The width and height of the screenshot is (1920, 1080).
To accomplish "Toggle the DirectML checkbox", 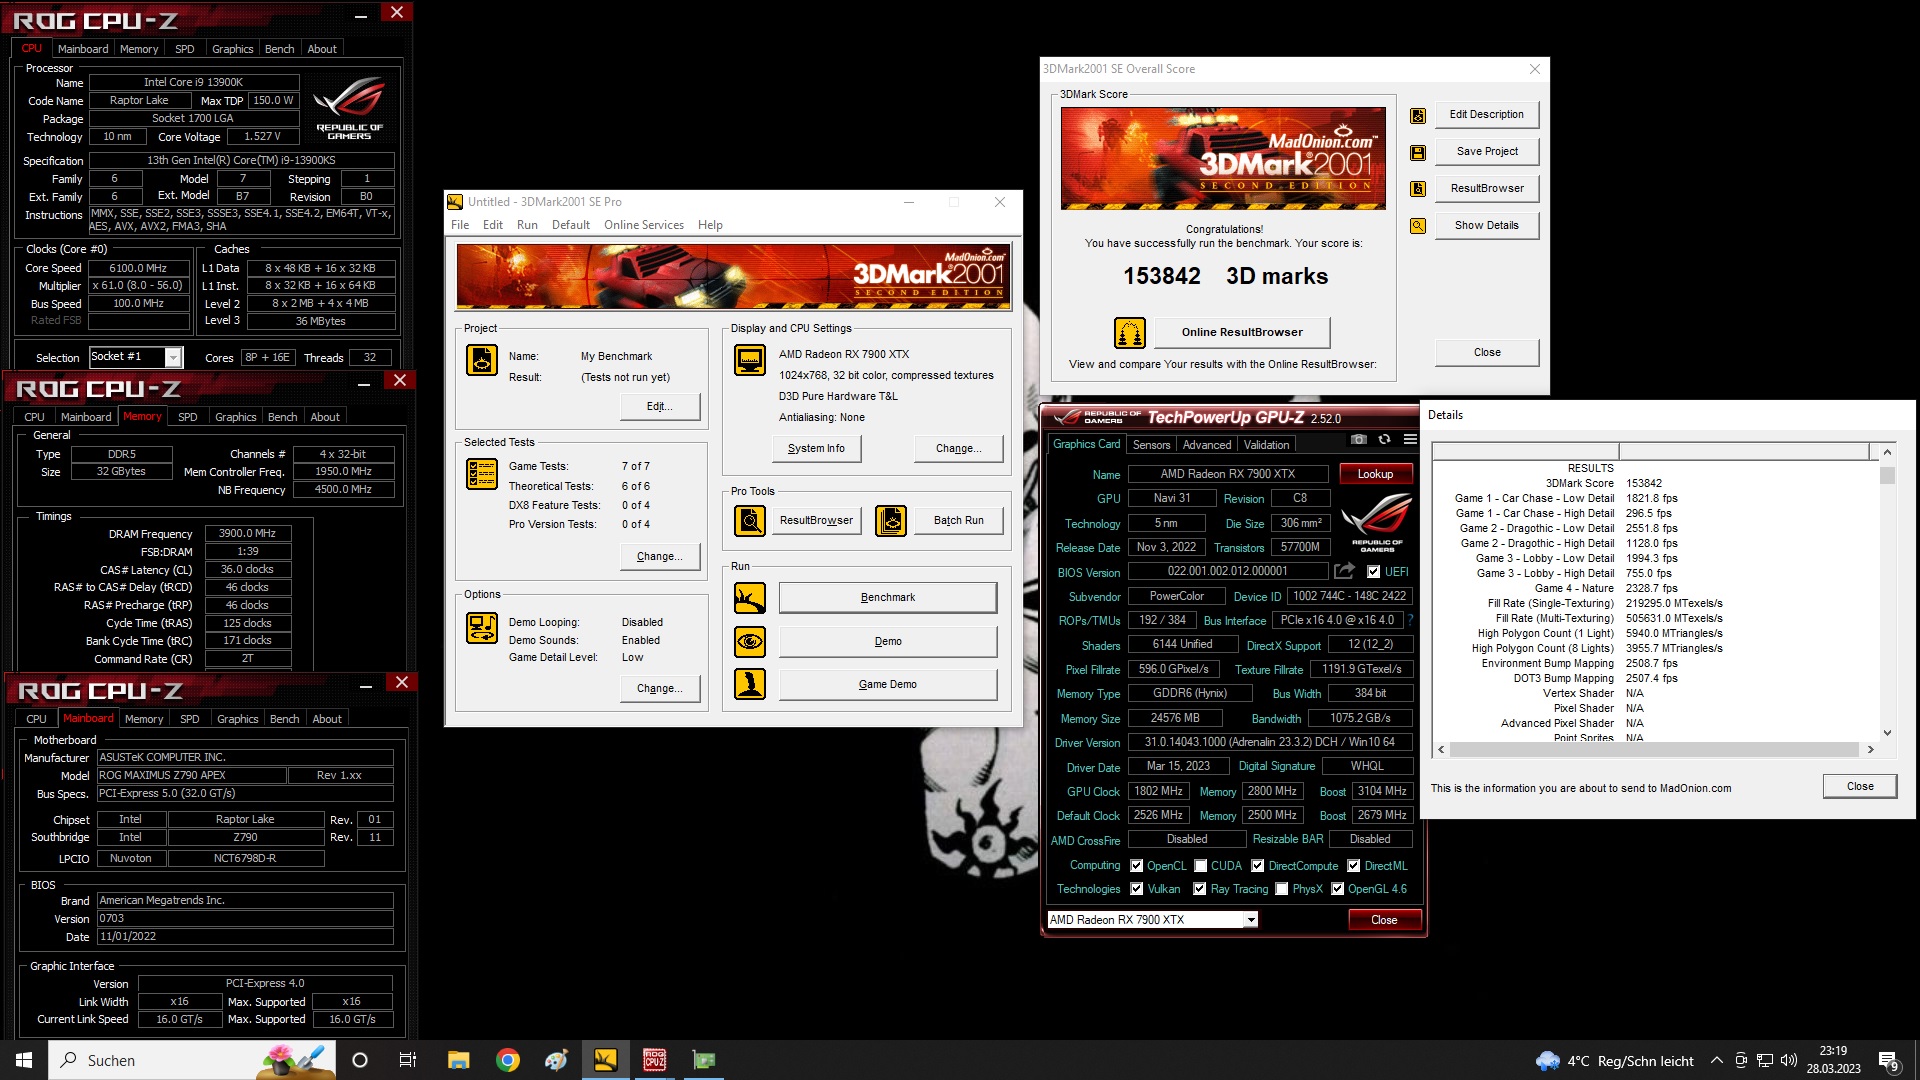I will click(1353, 866).
